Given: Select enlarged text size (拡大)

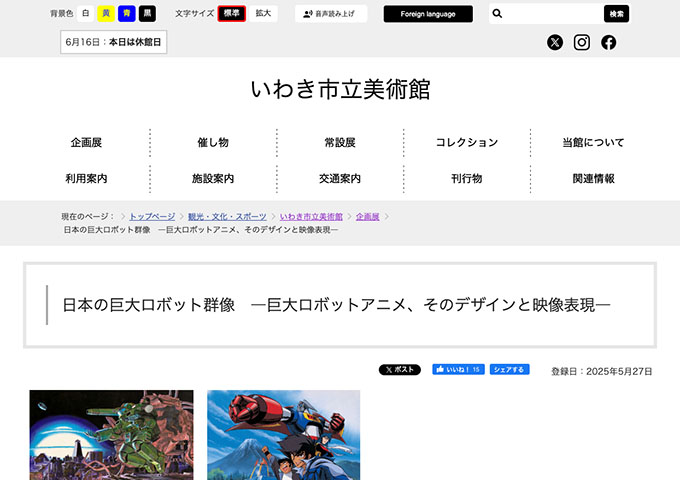Looking at the screenshot, I should pos(263,13).
